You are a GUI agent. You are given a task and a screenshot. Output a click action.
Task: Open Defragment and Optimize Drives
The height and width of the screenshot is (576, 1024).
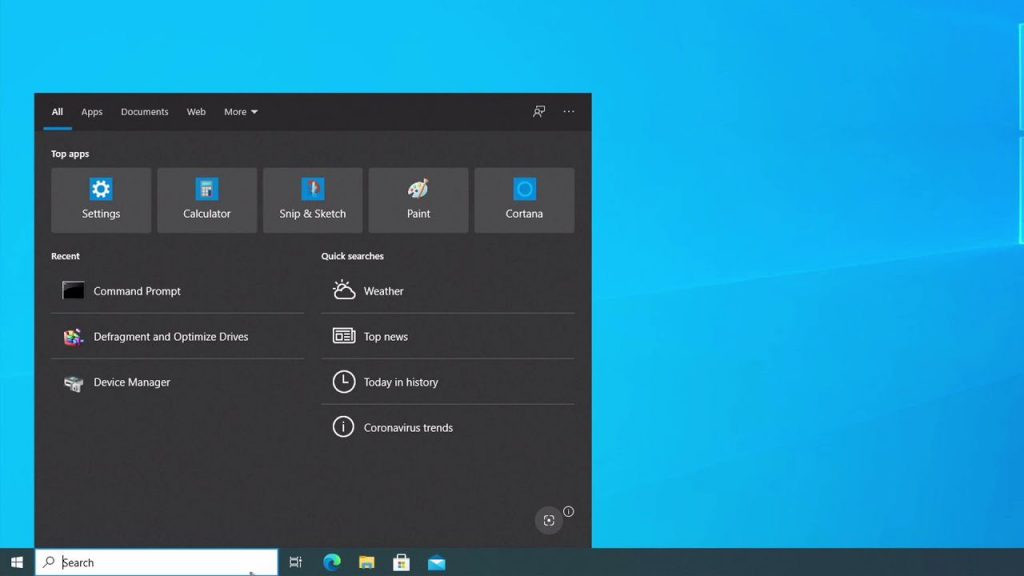pos(178,336)
